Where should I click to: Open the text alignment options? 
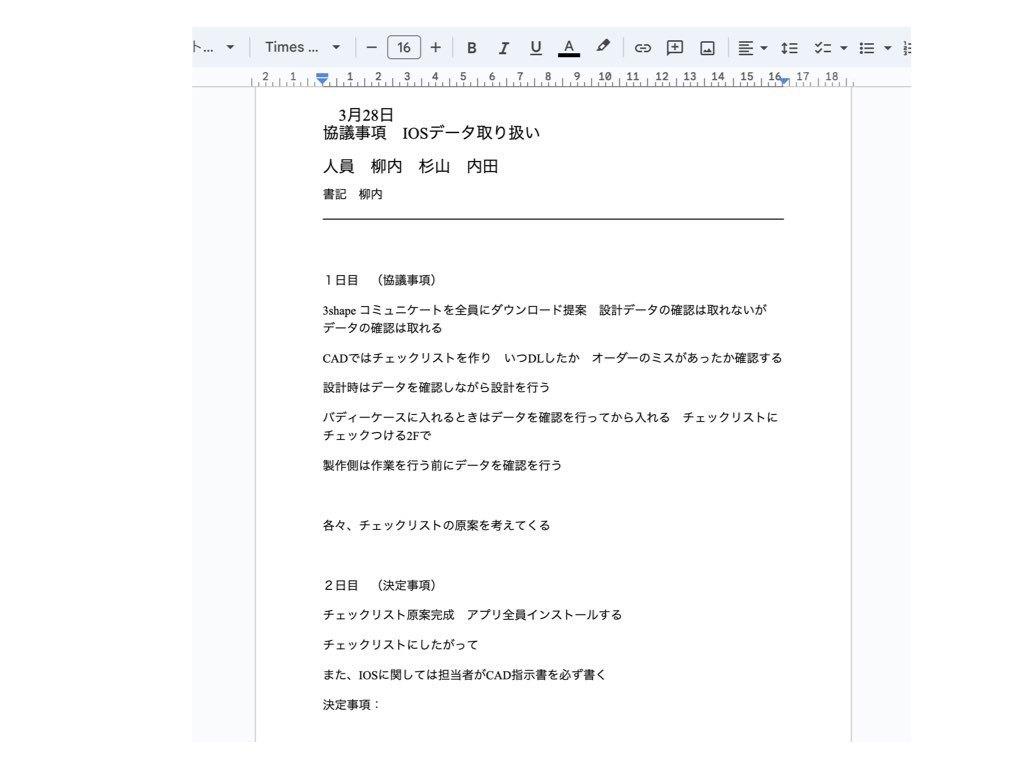pyautogui.click(x=745, y=48)
